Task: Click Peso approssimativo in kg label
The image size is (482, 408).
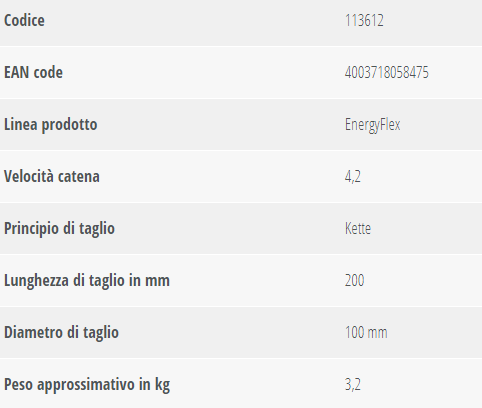Action: coord(87,385)
